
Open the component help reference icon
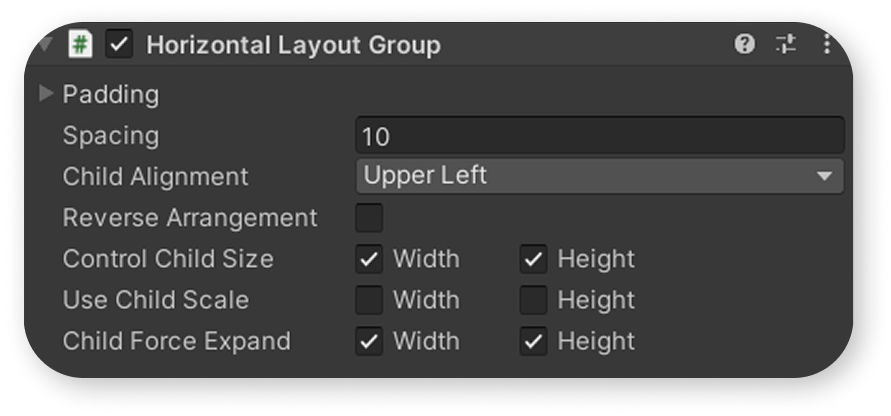744,44
